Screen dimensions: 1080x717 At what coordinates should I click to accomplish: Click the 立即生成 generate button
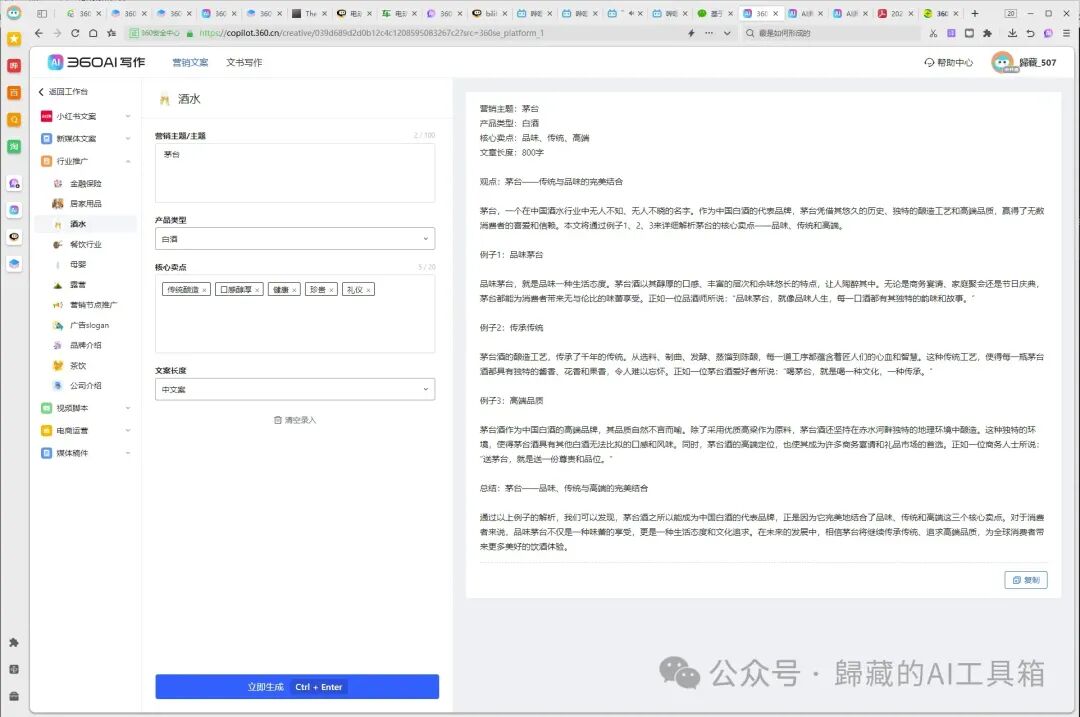[297, 687]
